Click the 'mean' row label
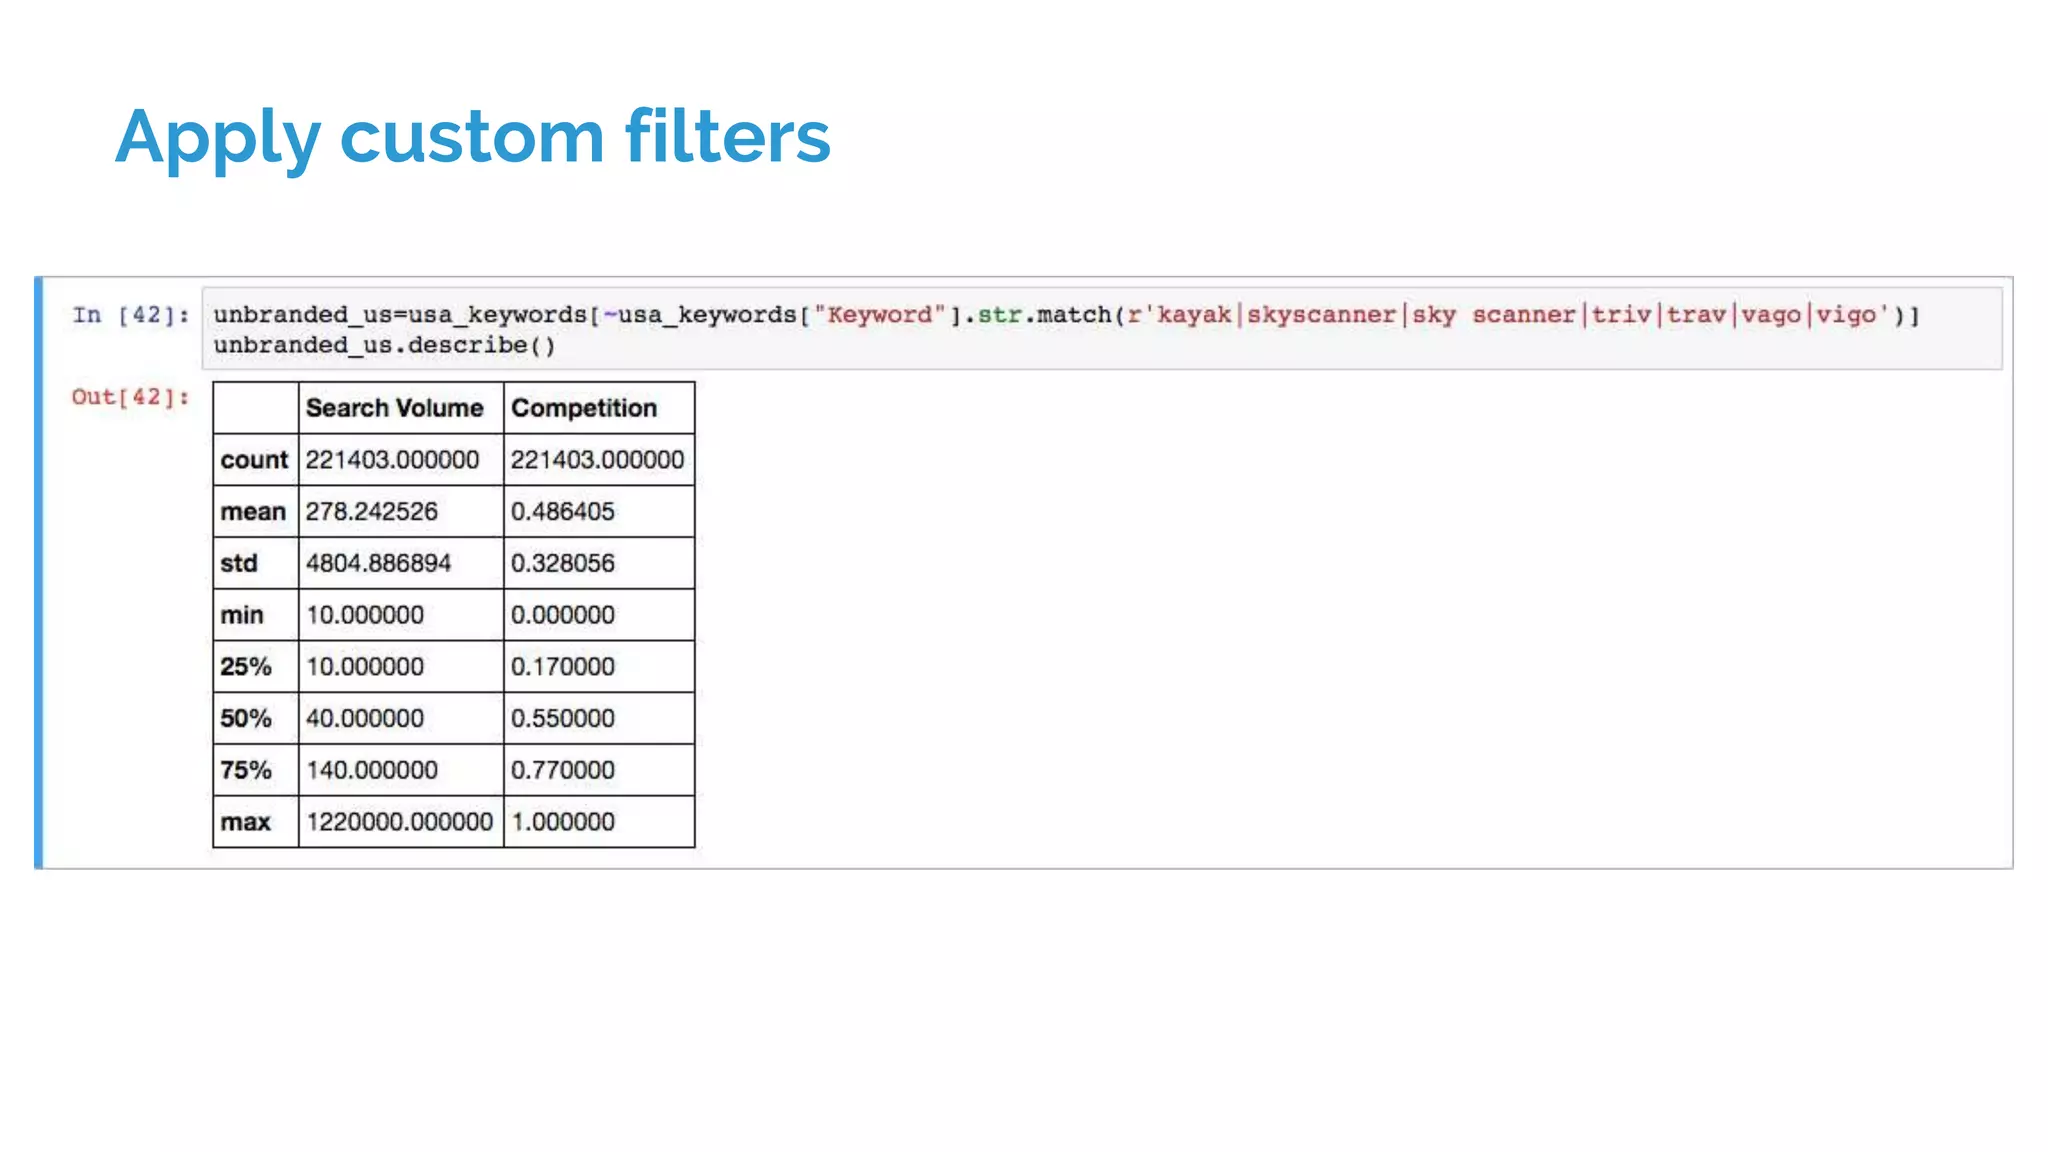 click(x=253, y=512)
